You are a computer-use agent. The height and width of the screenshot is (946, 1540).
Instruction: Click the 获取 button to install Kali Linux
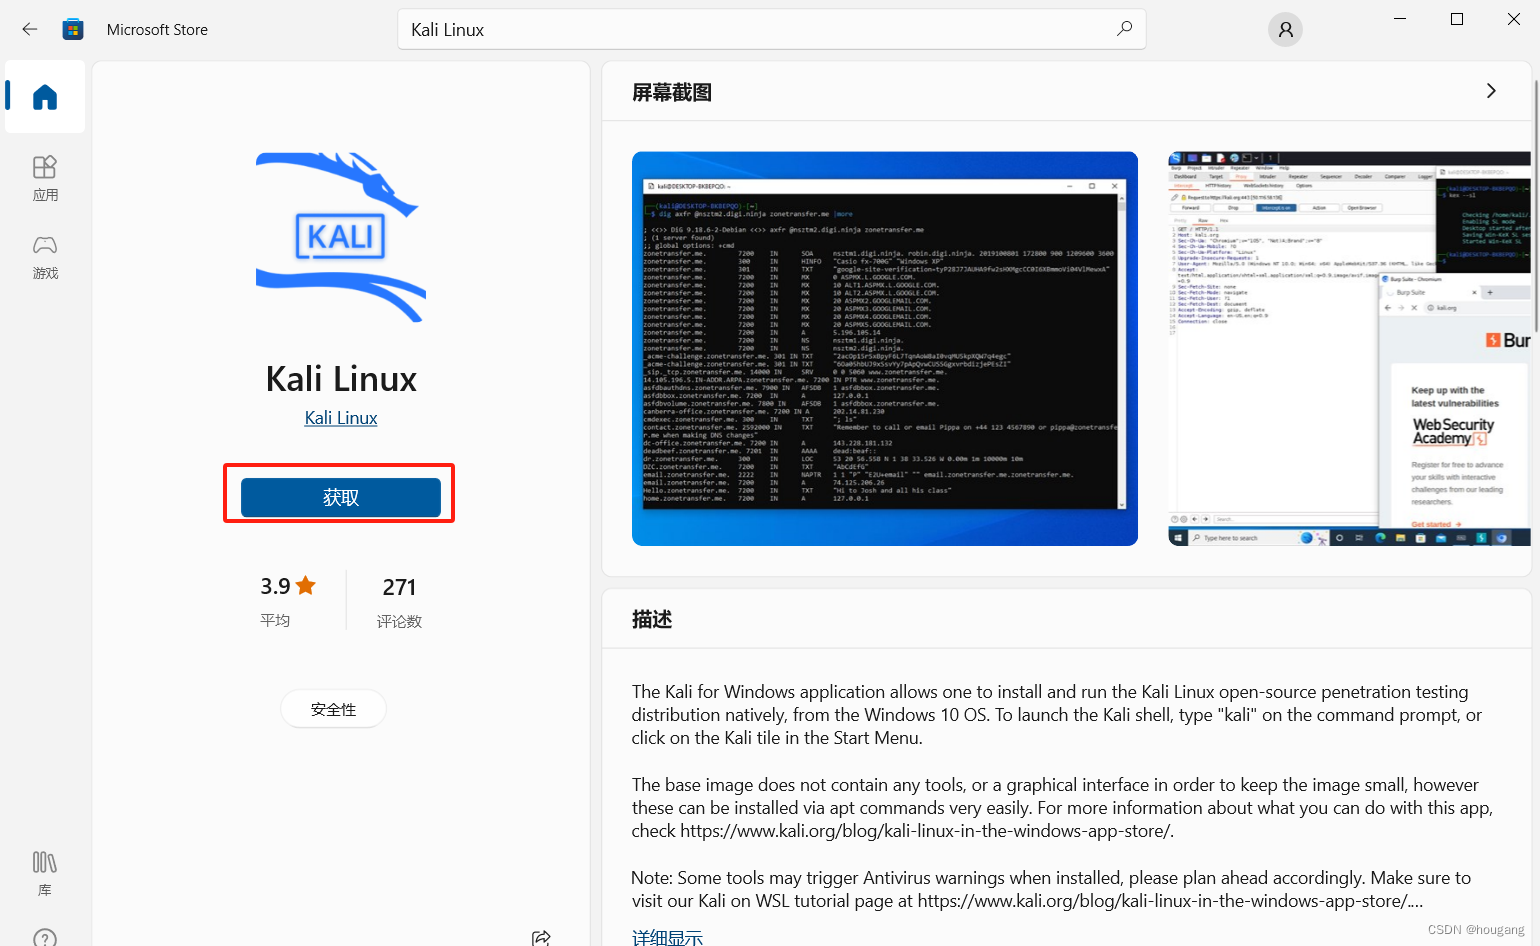pos(340,497)
